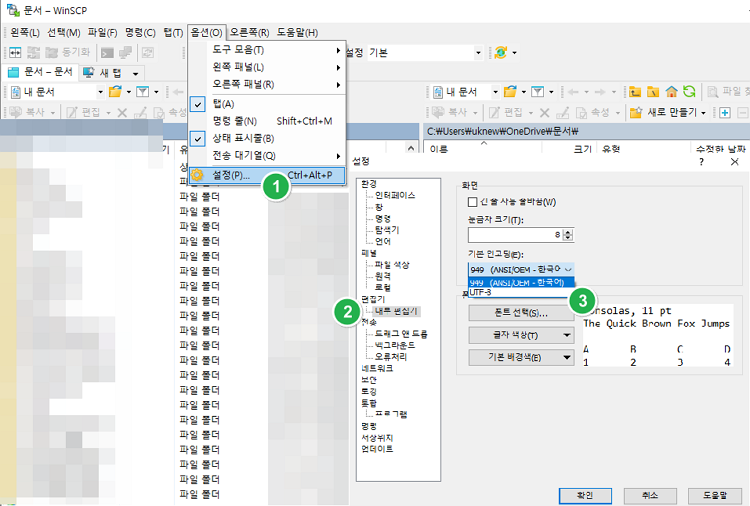Image resolution: width=750 pixels, height=506 pixels.
Task: Click the filter icon in left panel
Action: (143, 91)
